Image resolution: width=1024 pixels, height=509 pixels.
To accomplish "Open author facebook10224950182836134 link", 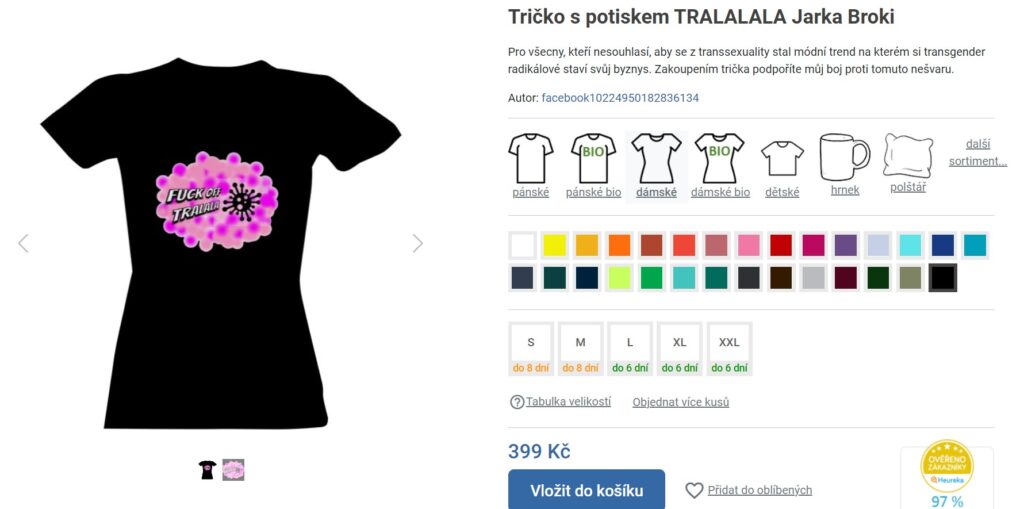I will pos(620,98).
